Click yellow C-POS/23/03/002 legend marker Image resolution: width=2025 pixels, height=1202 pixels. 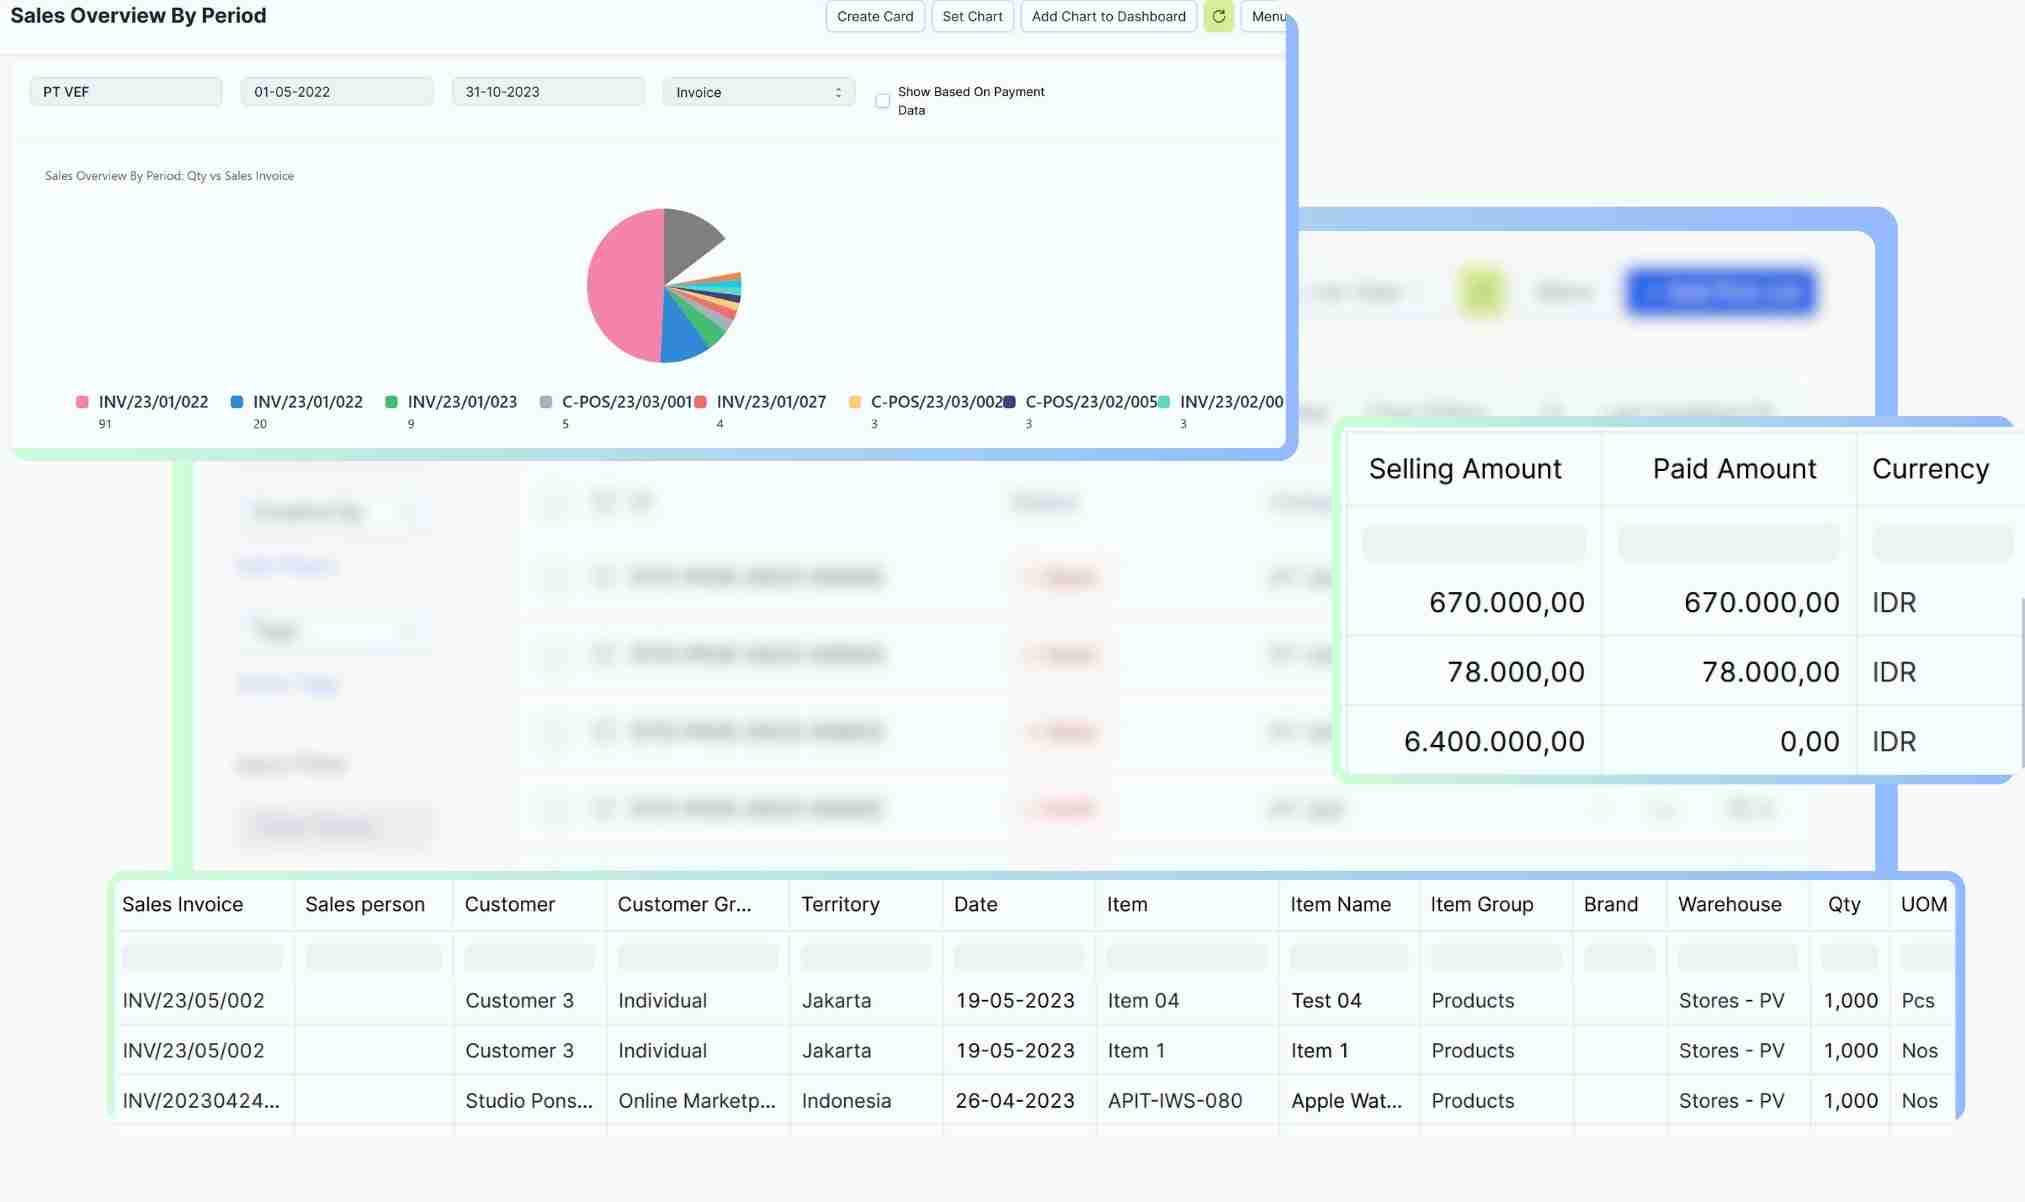(855, 402)
